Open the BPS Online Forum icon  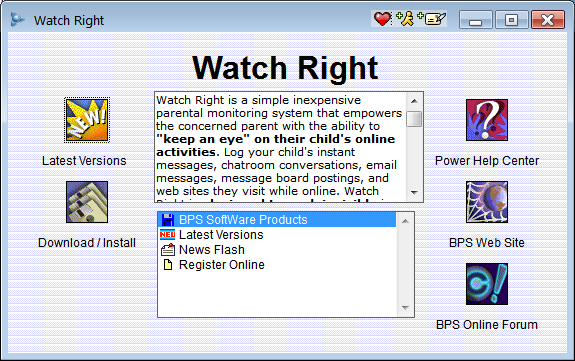pyautogui.click(x=487, y=284)
